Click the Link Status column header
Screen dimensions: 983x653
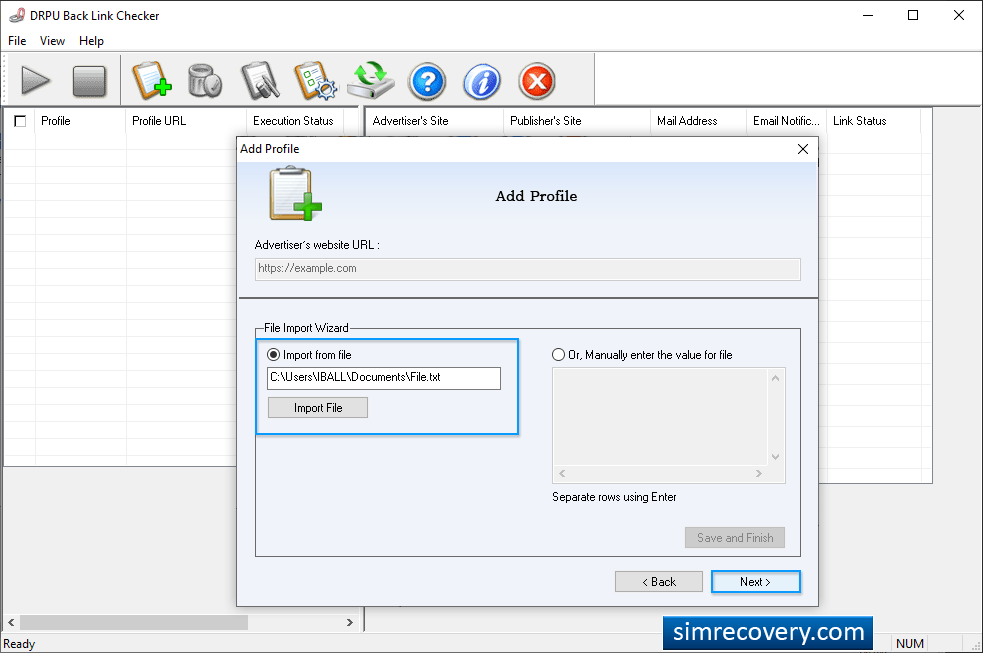(x=873, y=121)
